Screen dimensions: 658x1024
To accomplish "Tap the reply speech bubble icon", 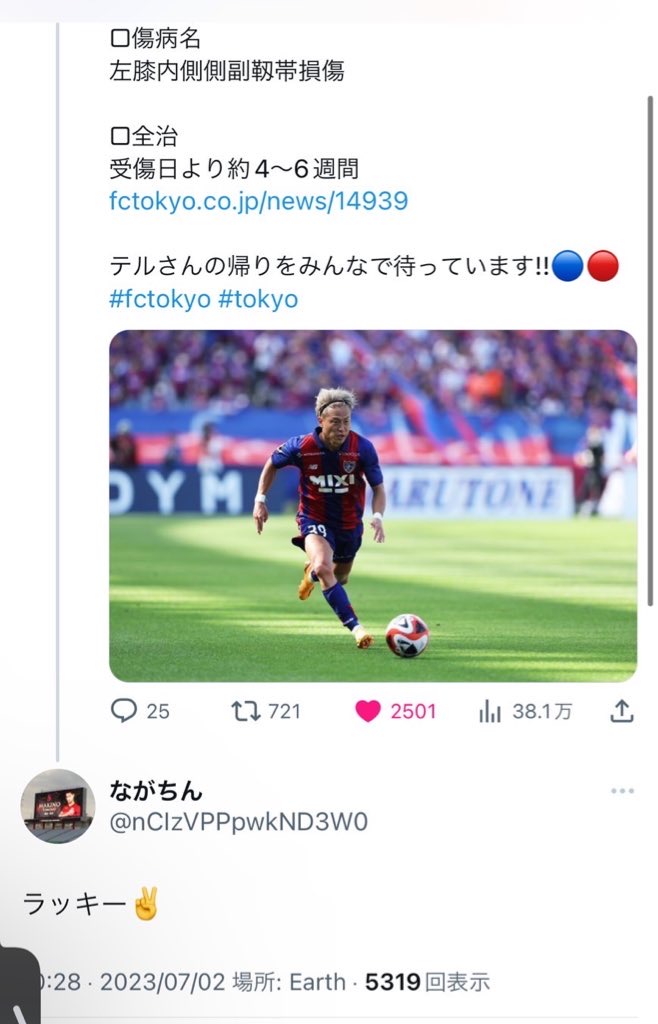I will pos(124,711).
